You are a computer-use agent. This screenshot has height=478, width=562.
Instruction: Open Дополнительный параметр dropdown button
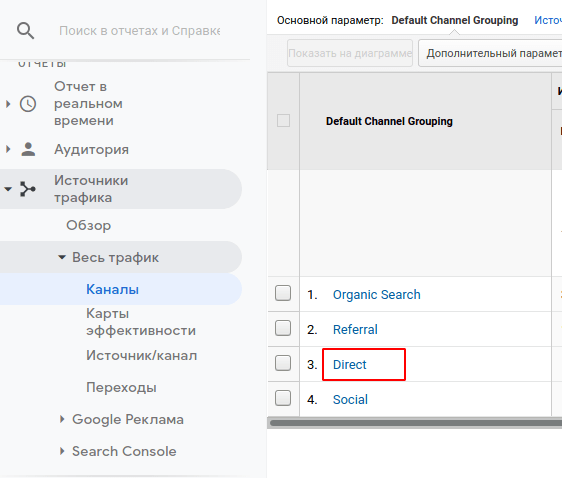pos(490,53)
